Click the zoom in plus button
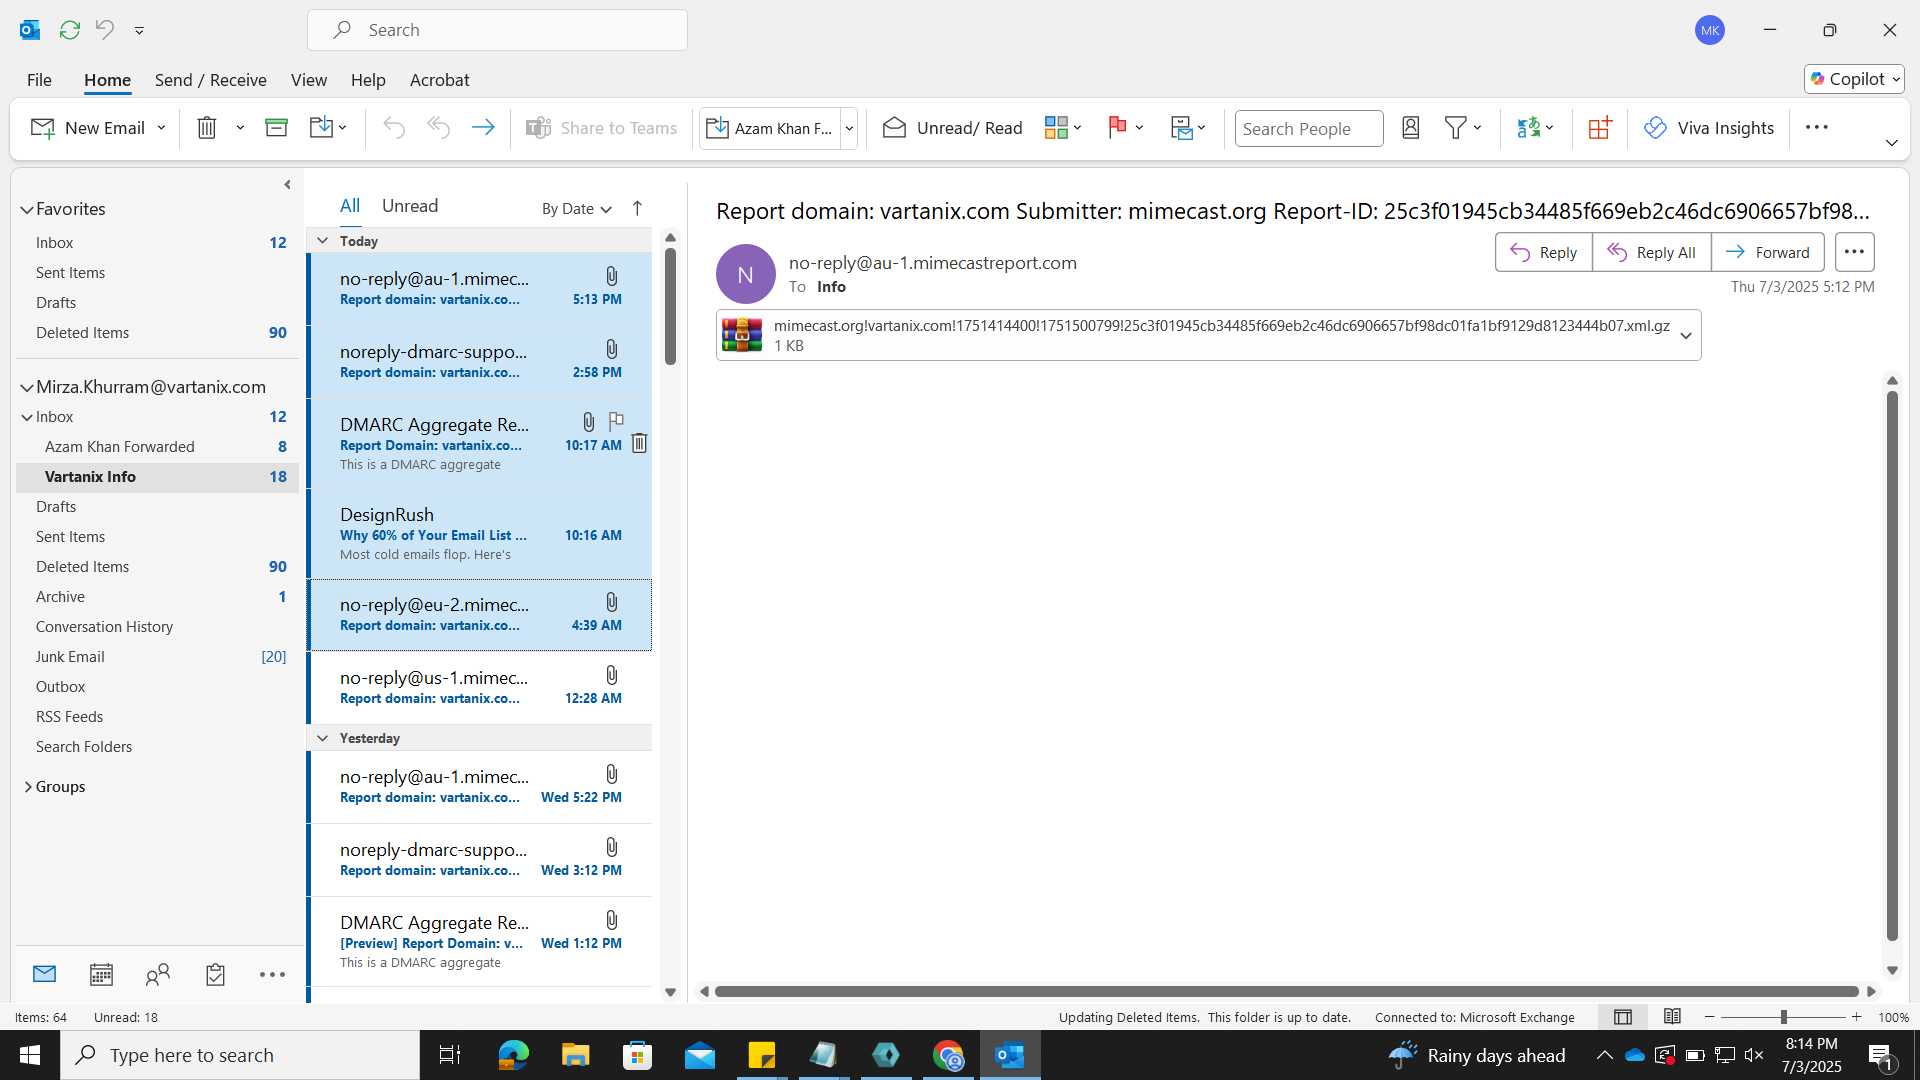 click(1856, 1017)
